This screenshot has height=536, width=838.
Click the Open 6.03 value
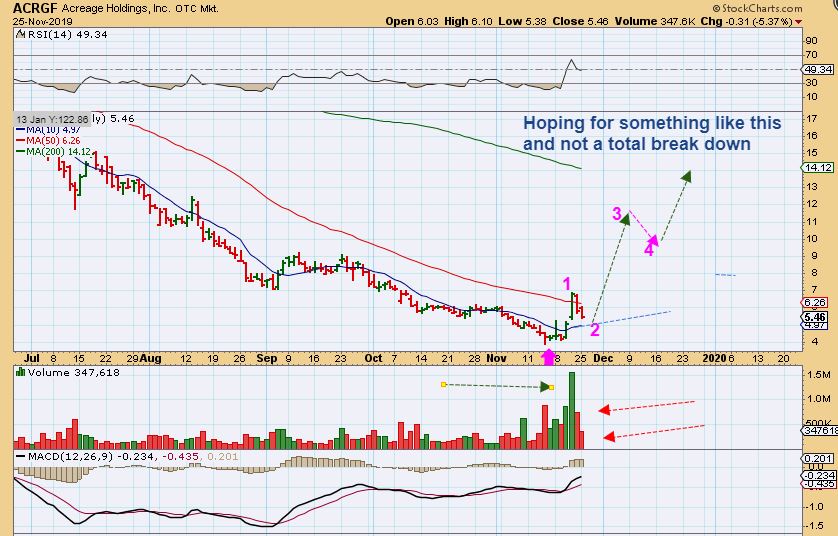pyautogui.click(x=412, y=21)
